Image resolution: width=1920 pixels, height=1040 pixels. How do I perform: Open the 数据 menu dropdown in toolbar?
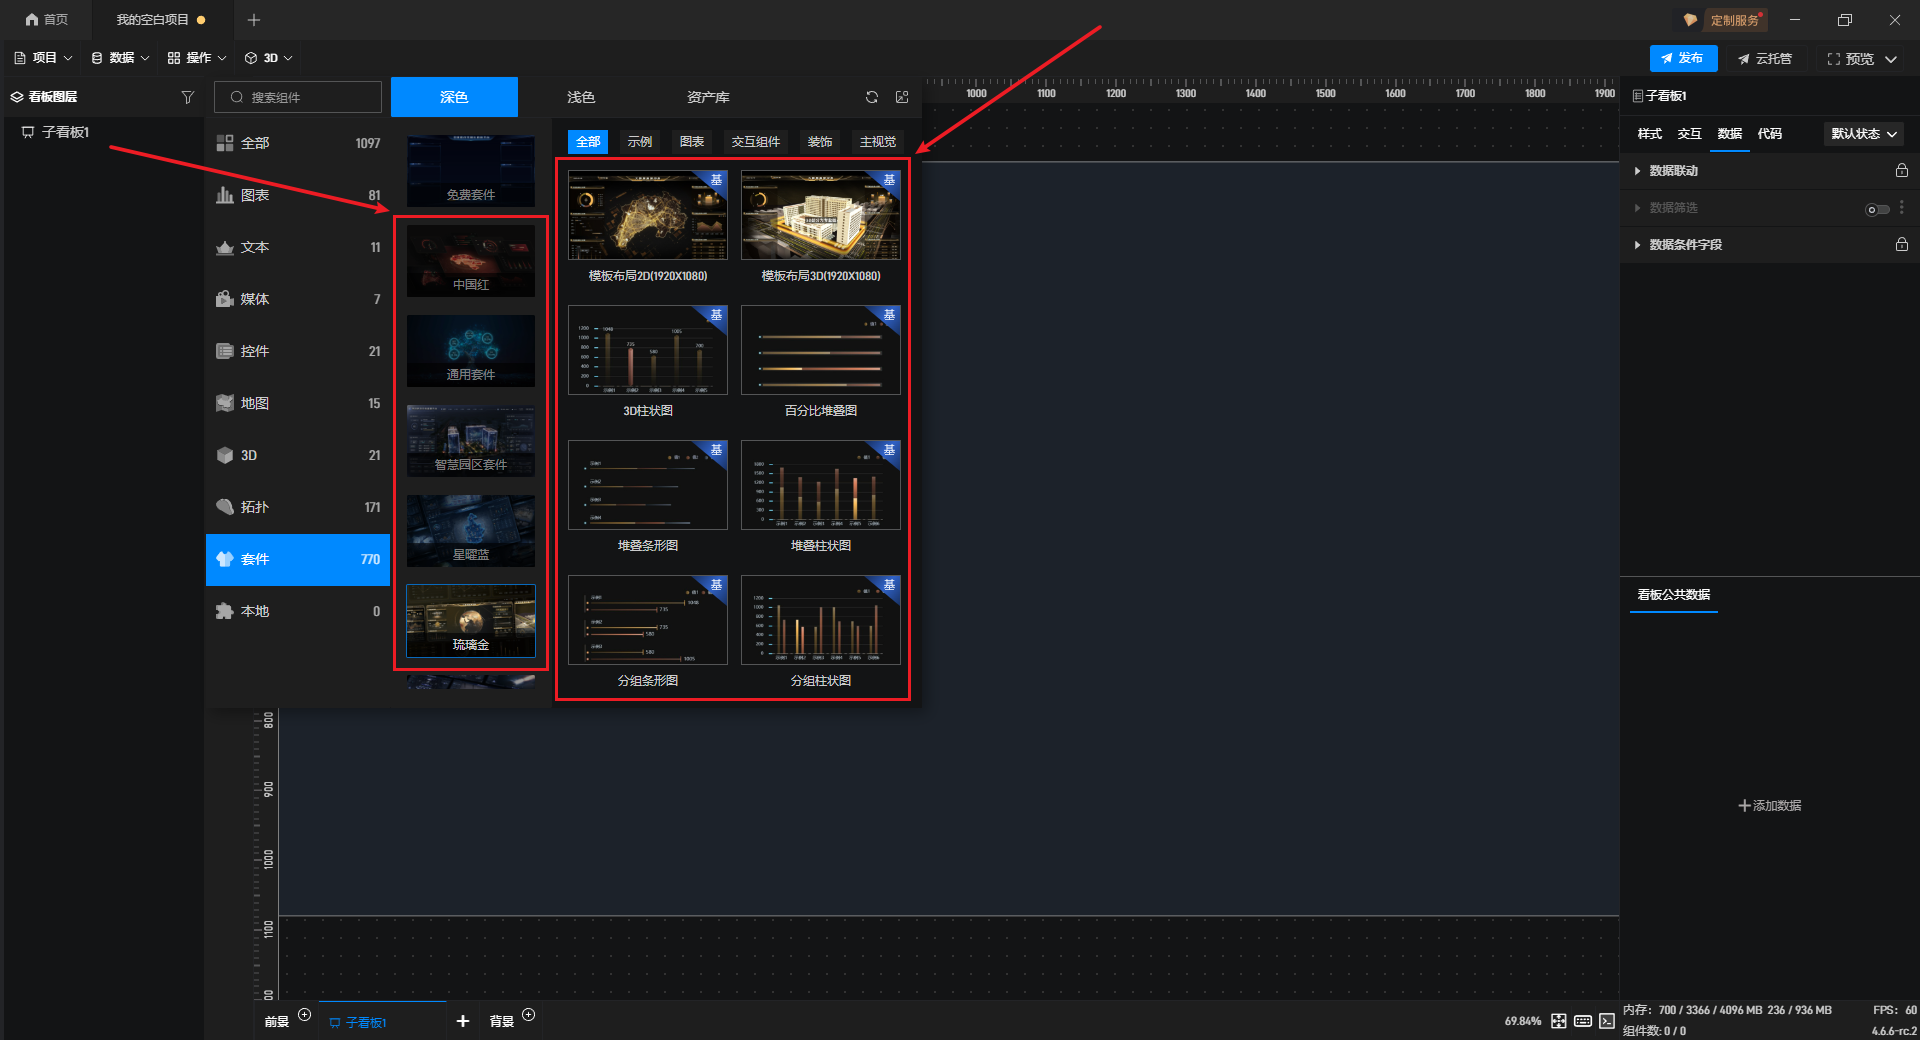point(120,58)
